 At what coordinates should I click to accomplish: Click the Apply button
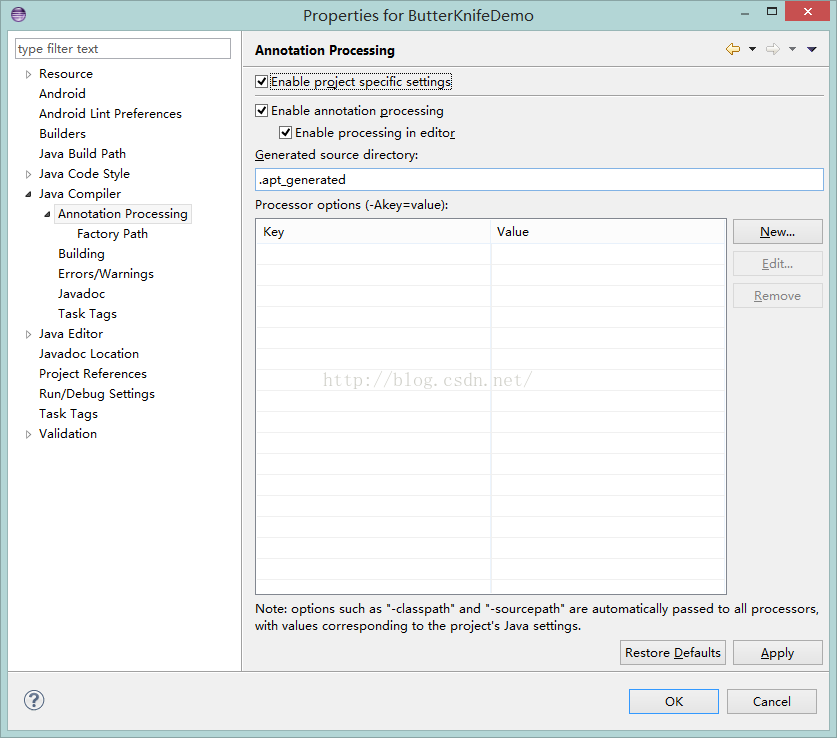pyautogui.click(x=777, y=653)
